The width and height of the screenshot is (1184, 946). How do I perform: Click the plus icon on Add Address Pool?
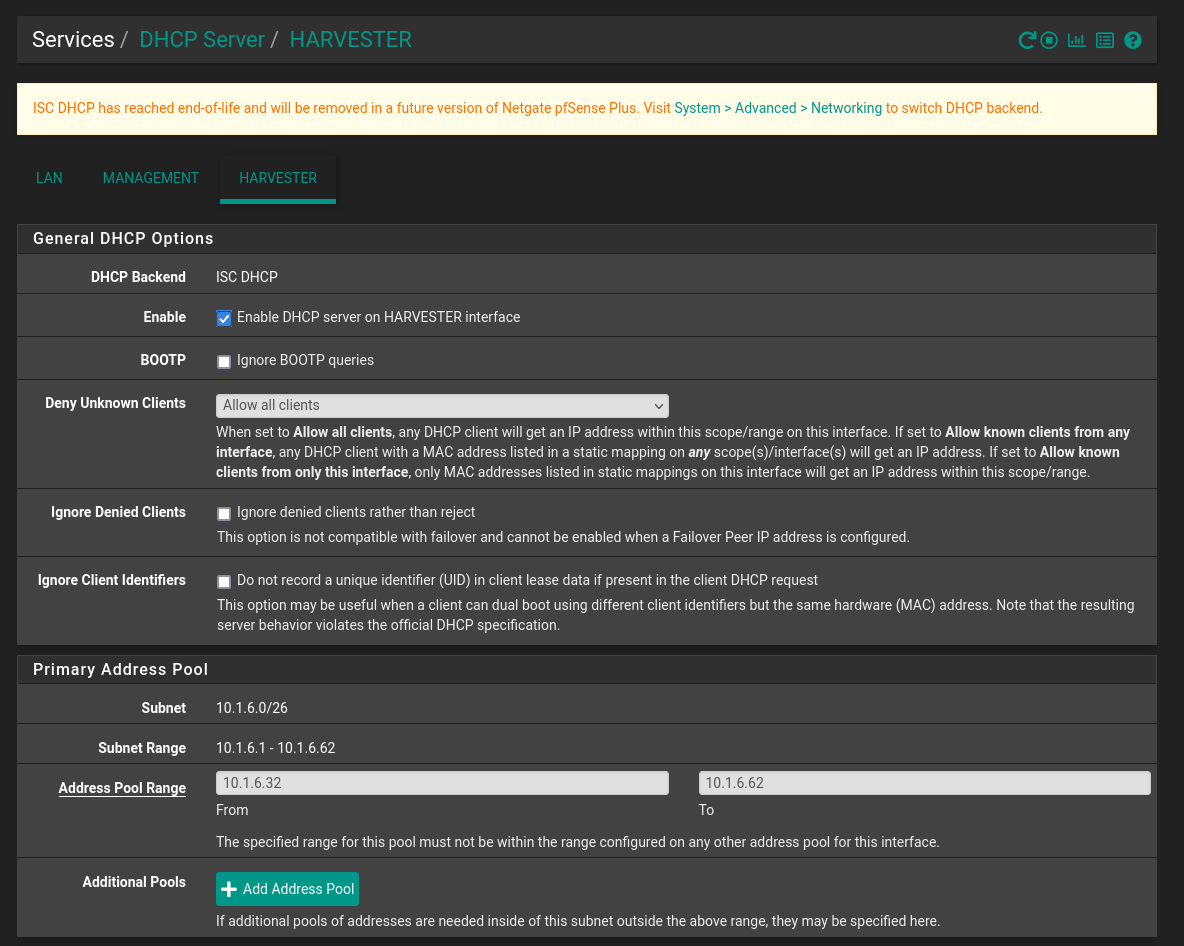229,889
